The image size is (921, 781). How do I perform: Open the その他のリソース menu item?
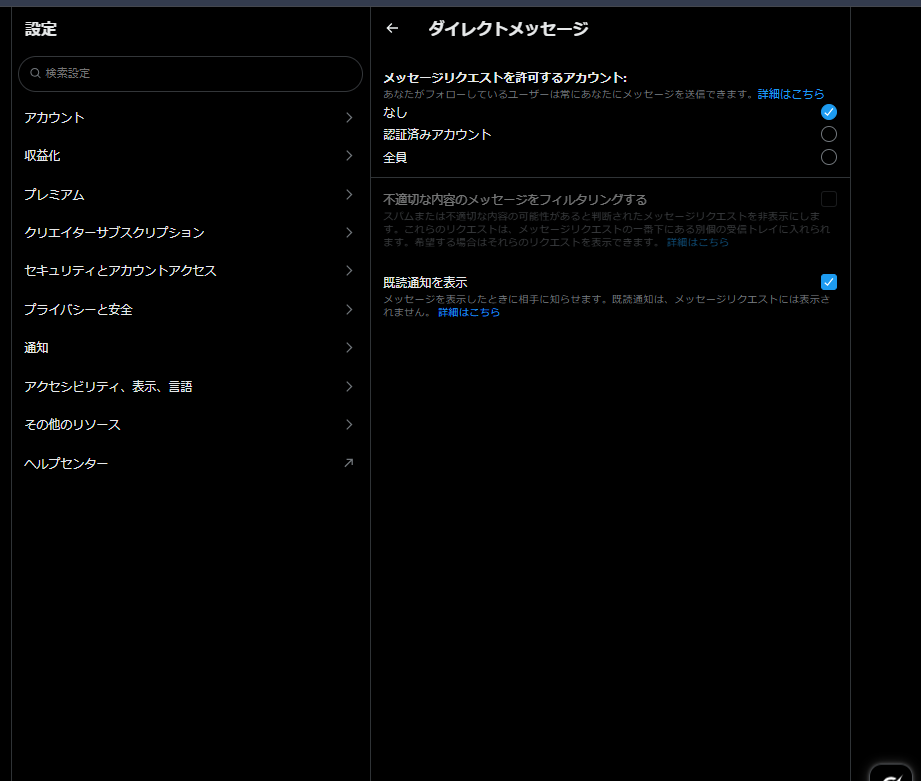click(190, 425)
